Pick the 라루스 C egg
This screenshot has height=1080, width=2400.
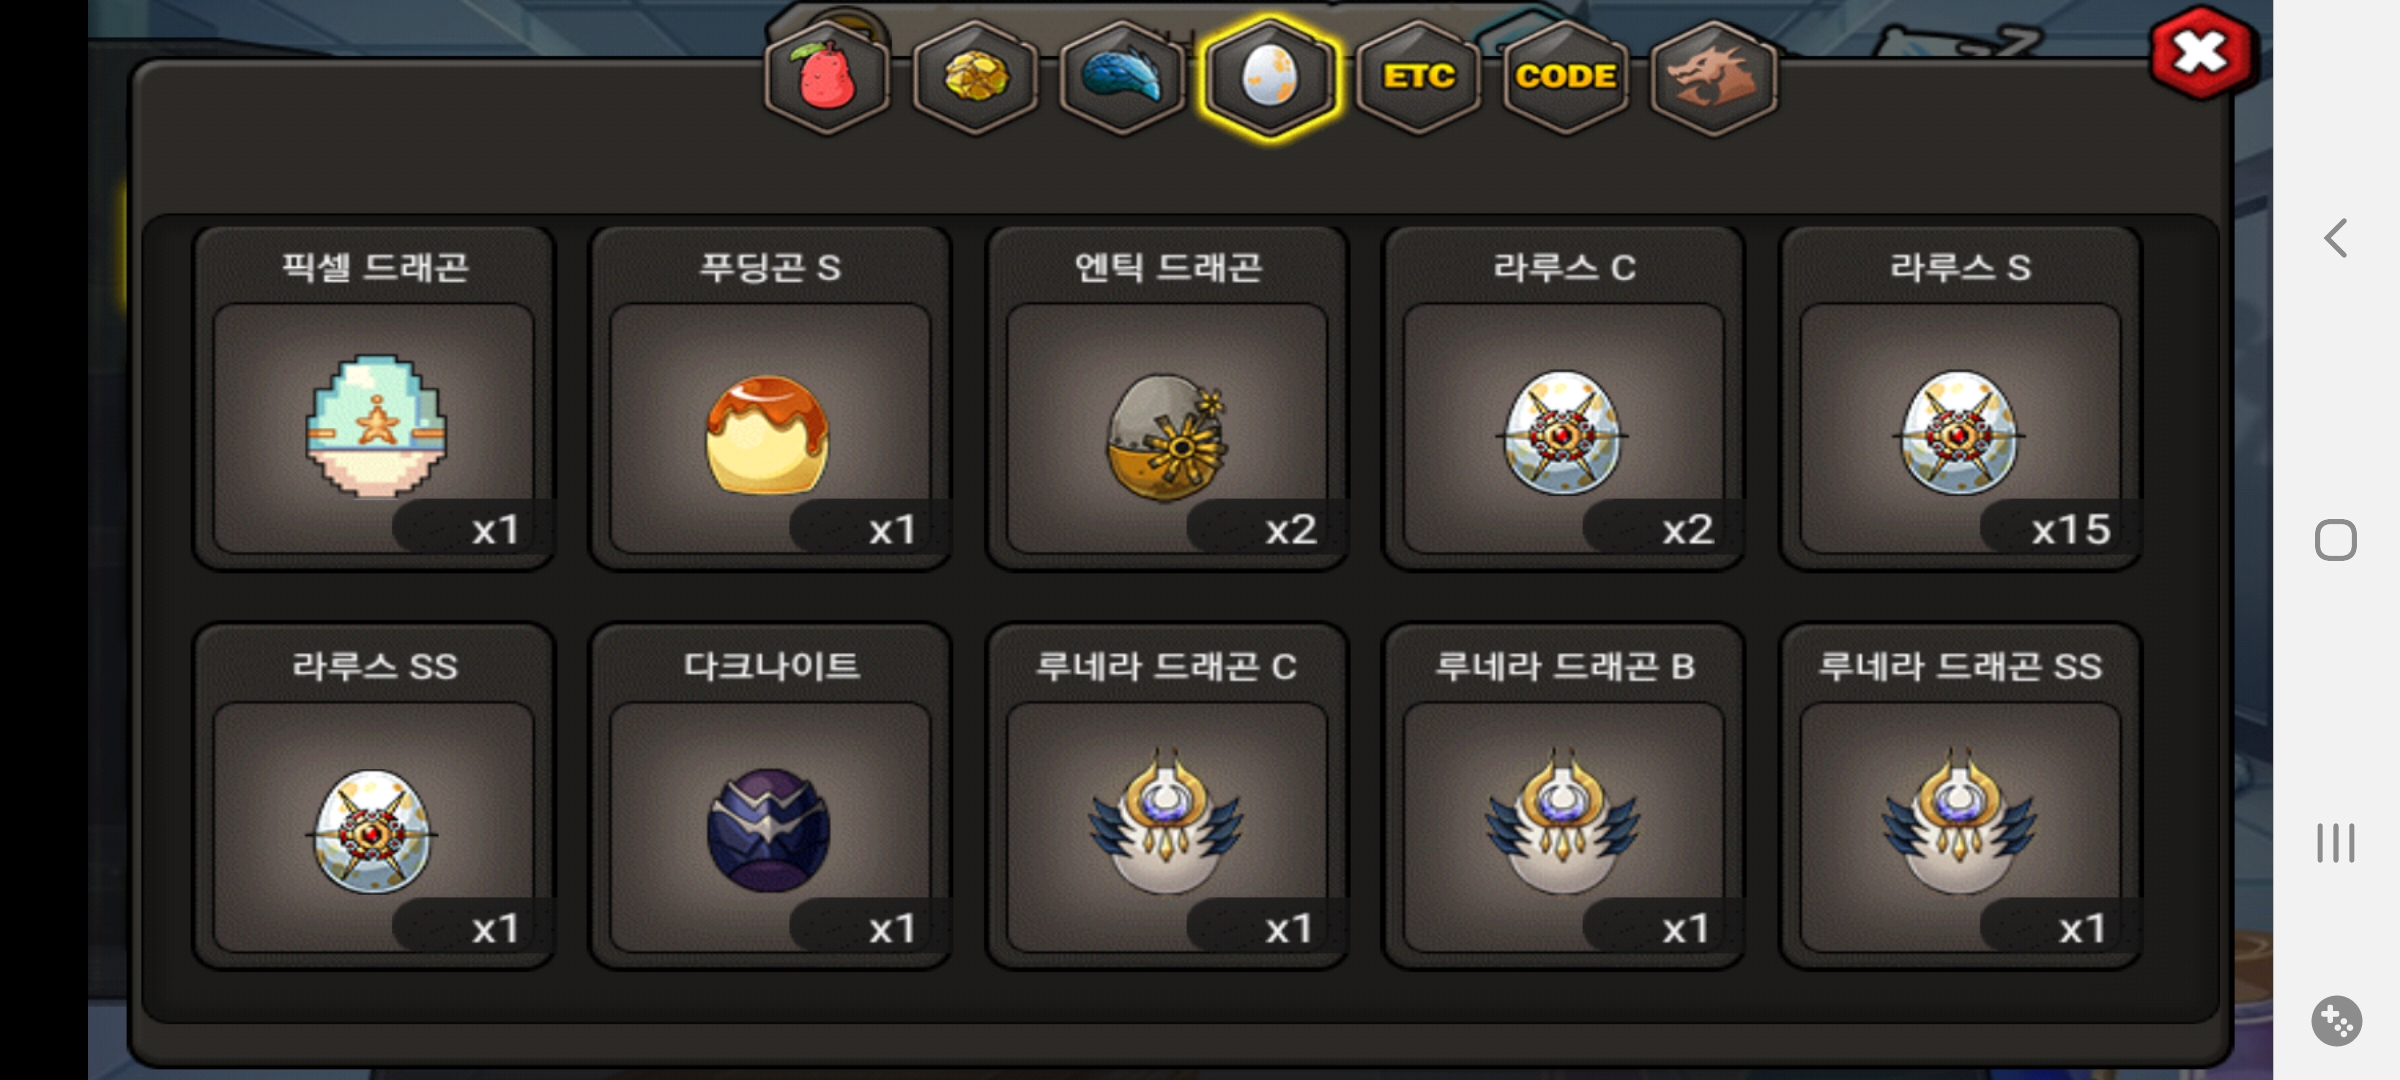(x=1564, y=398)
